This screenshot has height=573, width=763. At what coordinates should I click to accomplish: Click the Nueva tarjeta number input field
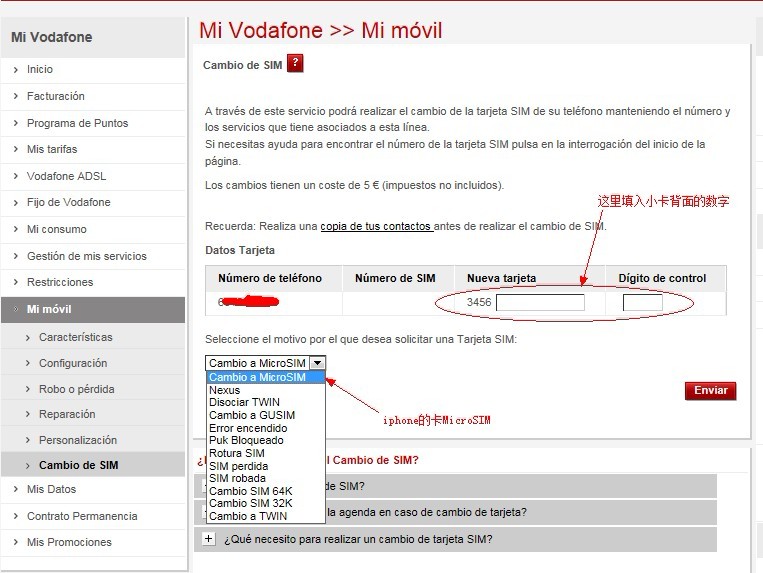tap(540, 302)
